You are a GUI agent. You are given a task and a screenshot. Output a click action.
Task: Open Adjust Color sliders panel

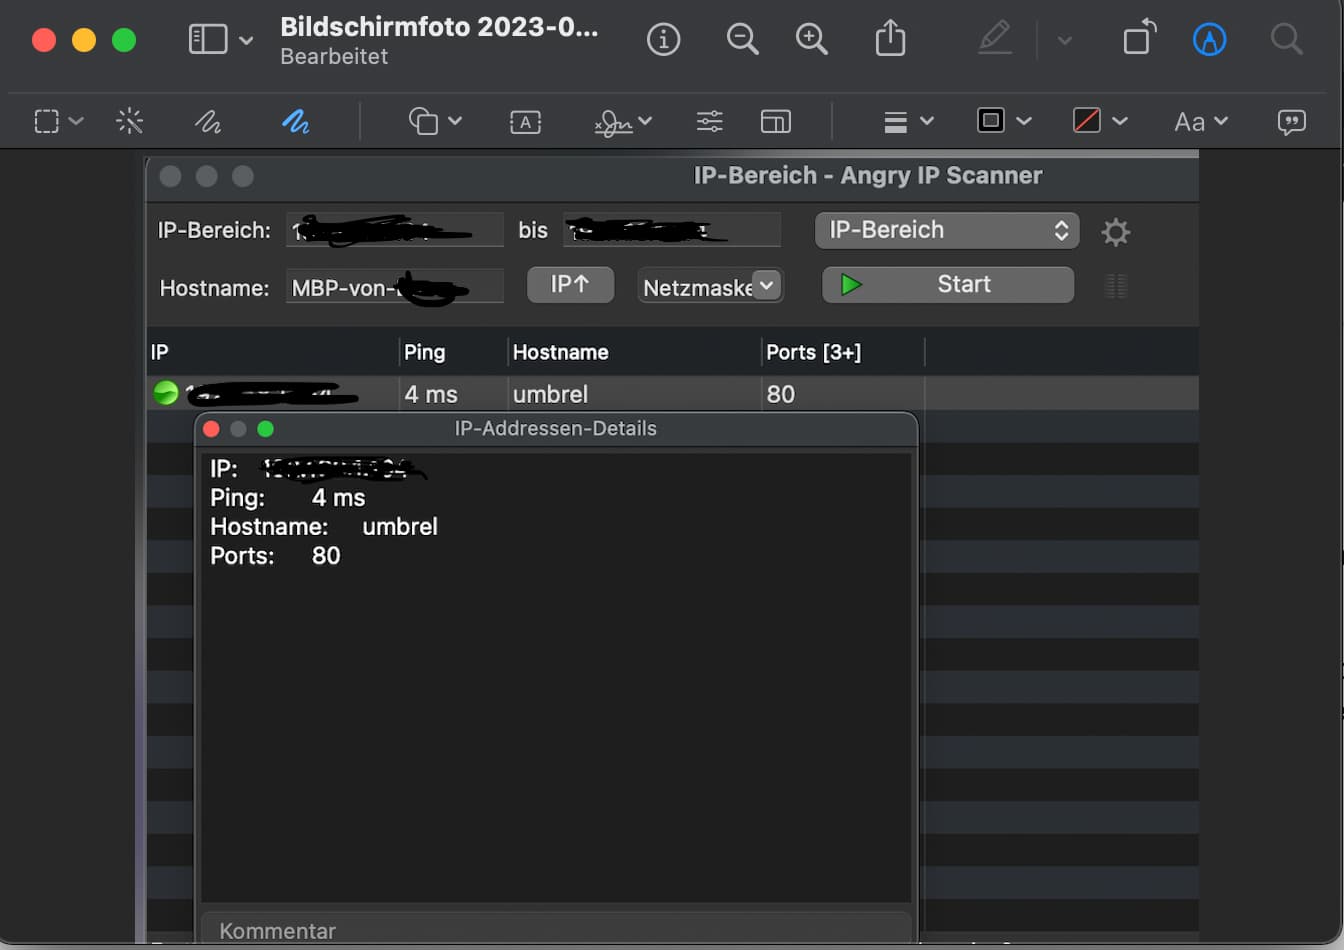[709, 121]
